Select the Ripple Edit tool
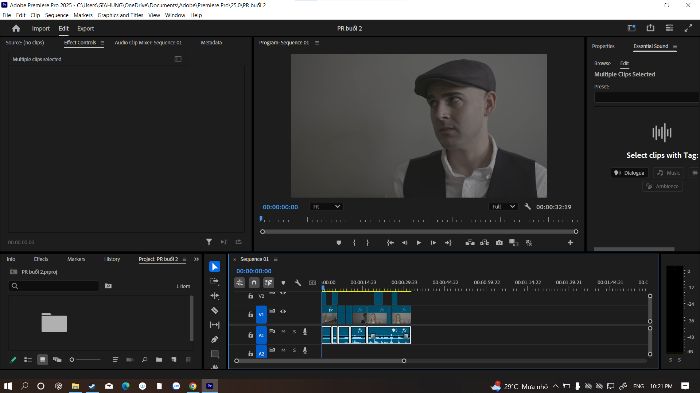The height and width of the screenshot is (393, 700). tap(215, 296)
